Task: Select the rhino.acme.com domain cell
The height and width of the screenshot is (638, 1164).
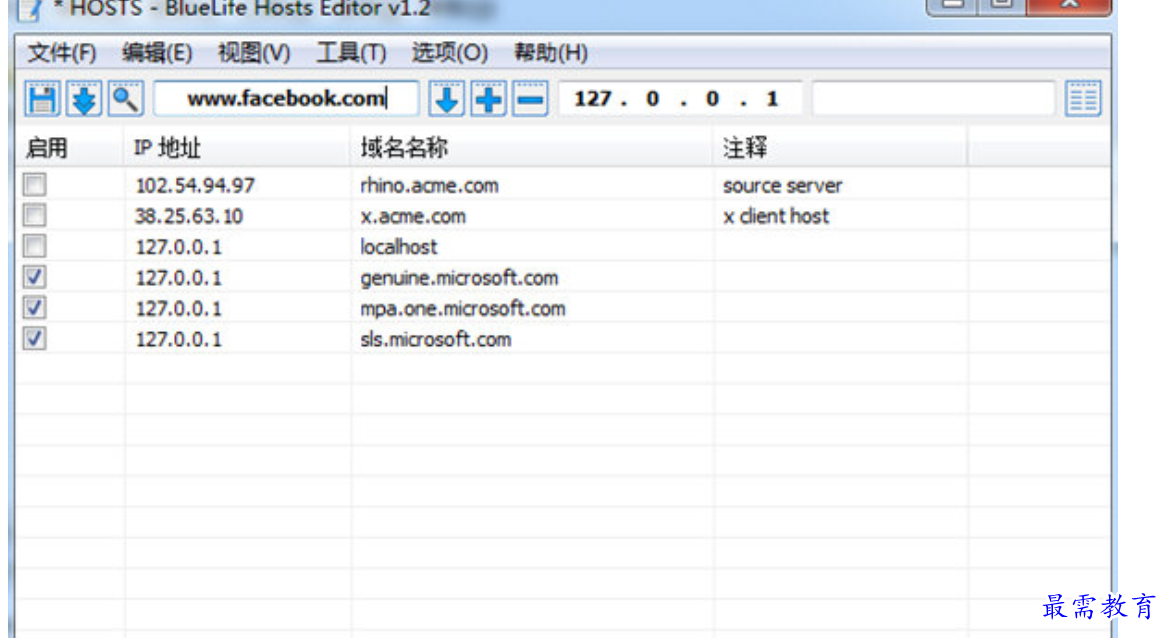Action: coord(429,186)
